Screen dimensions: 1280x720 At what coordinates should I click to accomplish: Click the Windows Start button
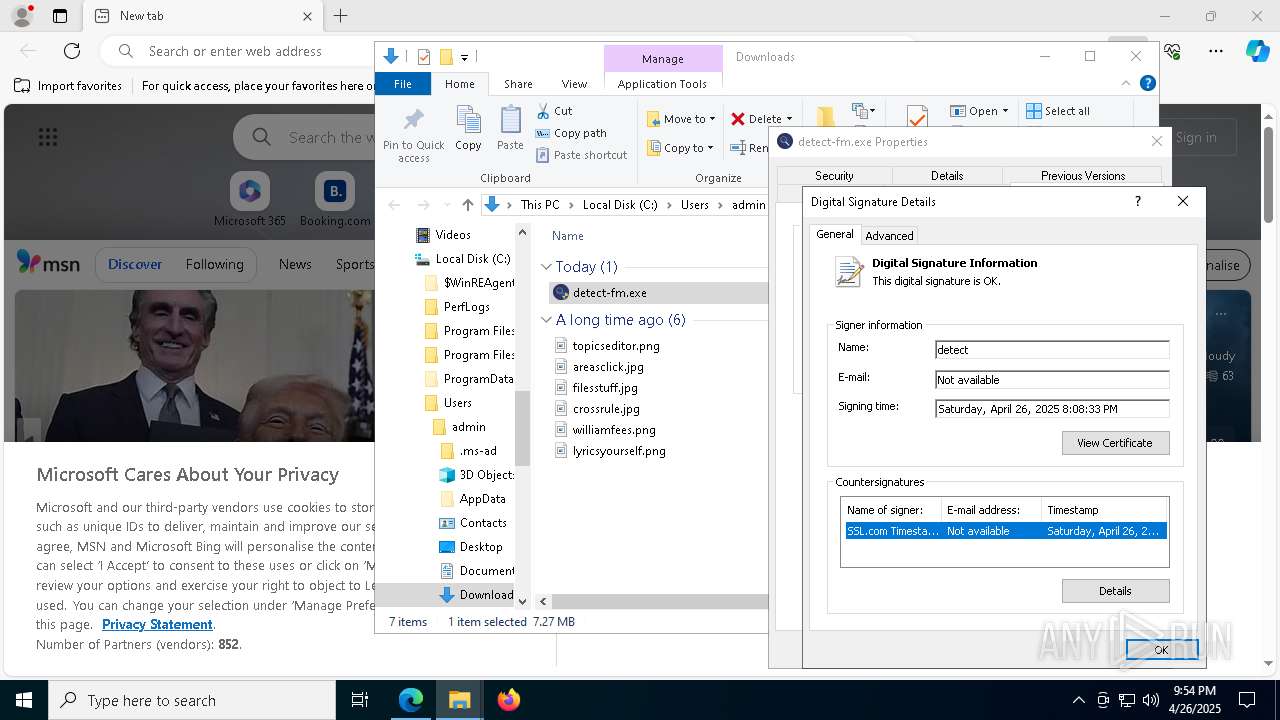point(24,700)
